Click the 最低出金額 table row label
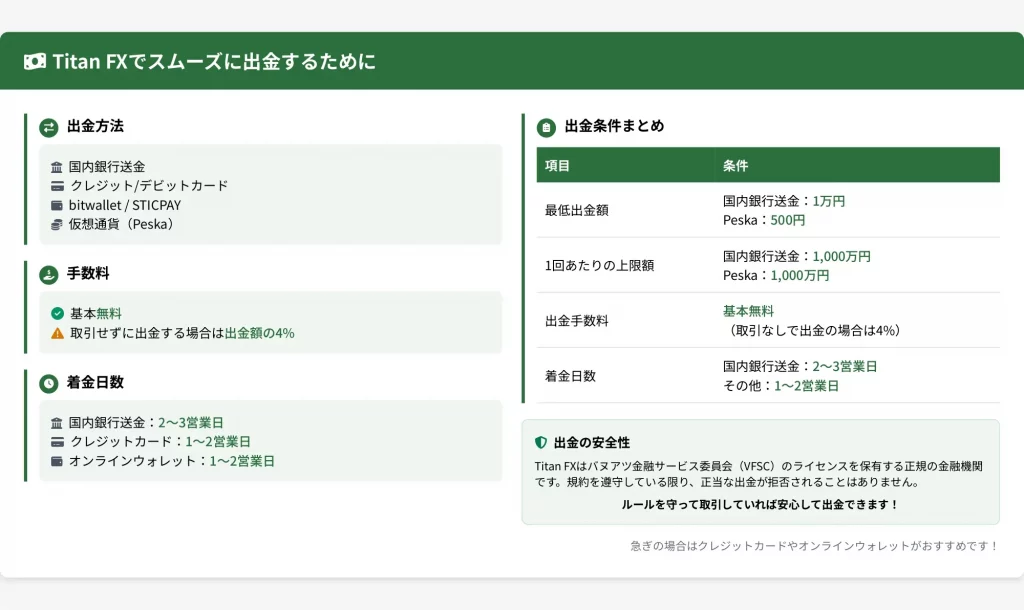The image size is (1024, 610). [577, 211]
